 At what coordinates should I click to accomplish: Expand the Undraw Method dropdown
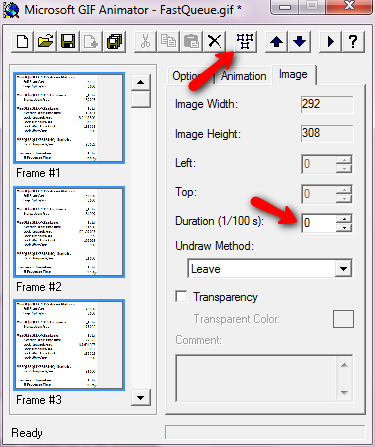[343, 268]
